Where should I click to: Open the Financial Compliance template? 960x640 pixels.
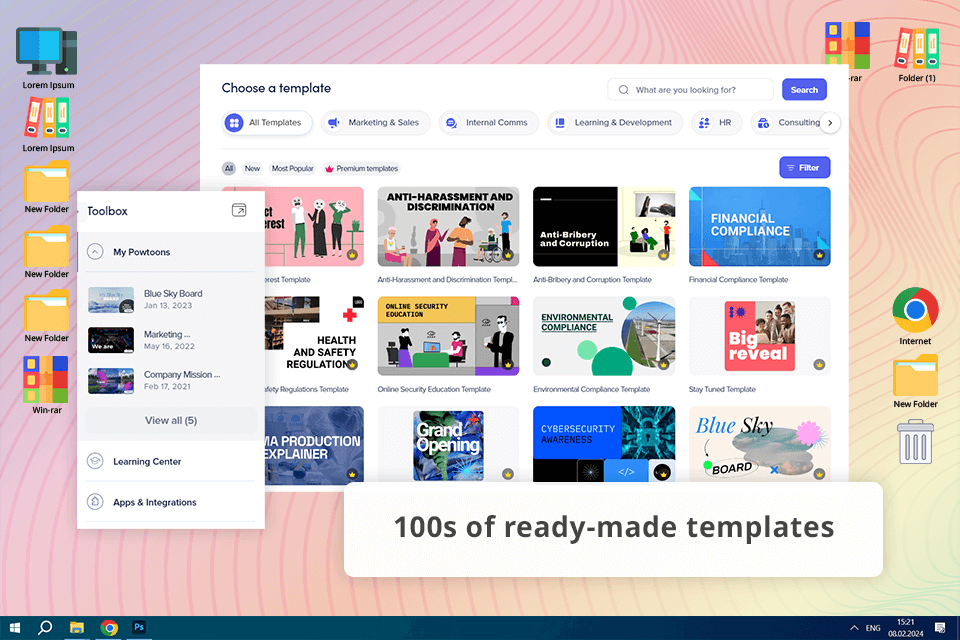coord(760,227)
